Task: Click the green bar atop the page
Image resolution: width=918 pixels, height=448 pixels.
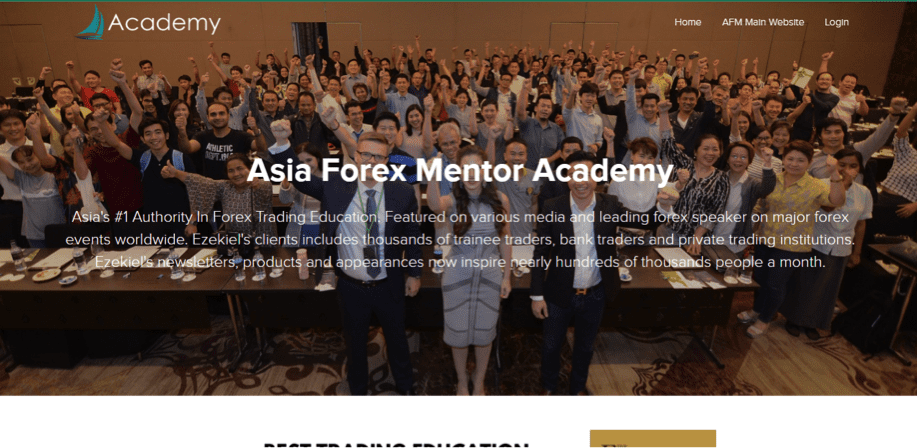Action: 459,1
